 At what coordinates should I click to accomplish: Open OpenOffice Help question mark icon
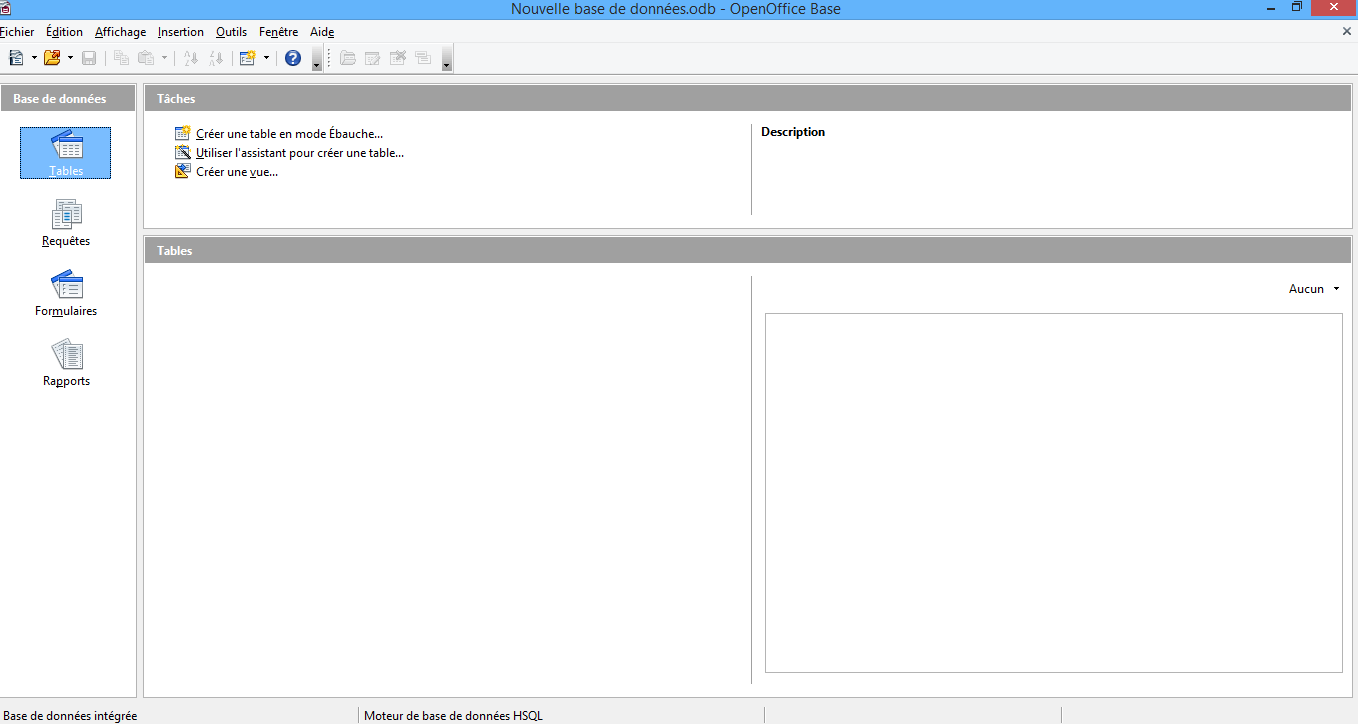(293, 58)
